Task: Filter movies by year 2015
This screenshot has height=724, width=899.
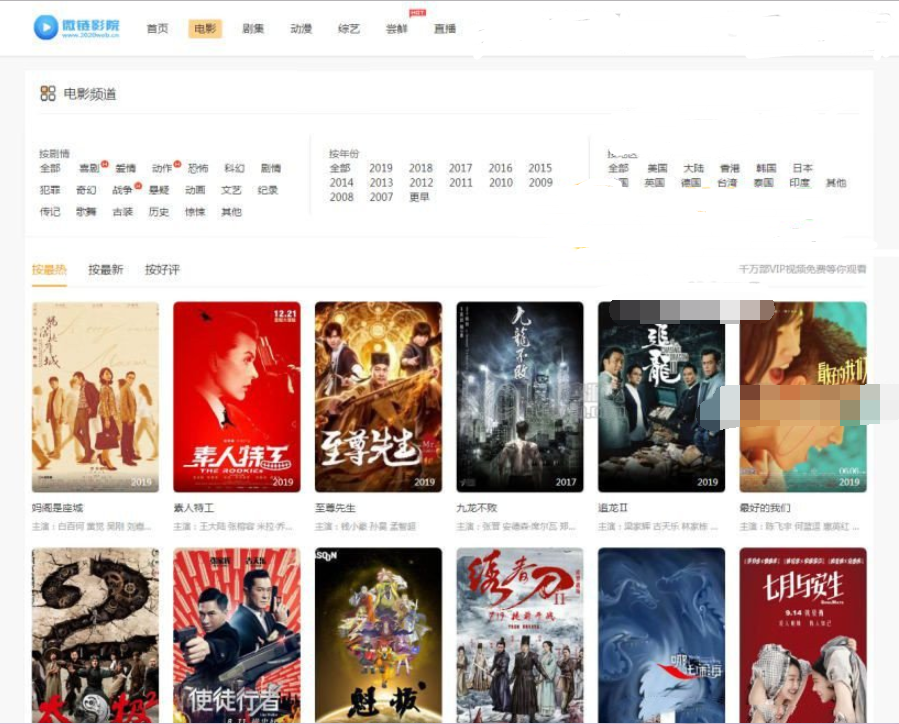Action: [x=540, y=168]
